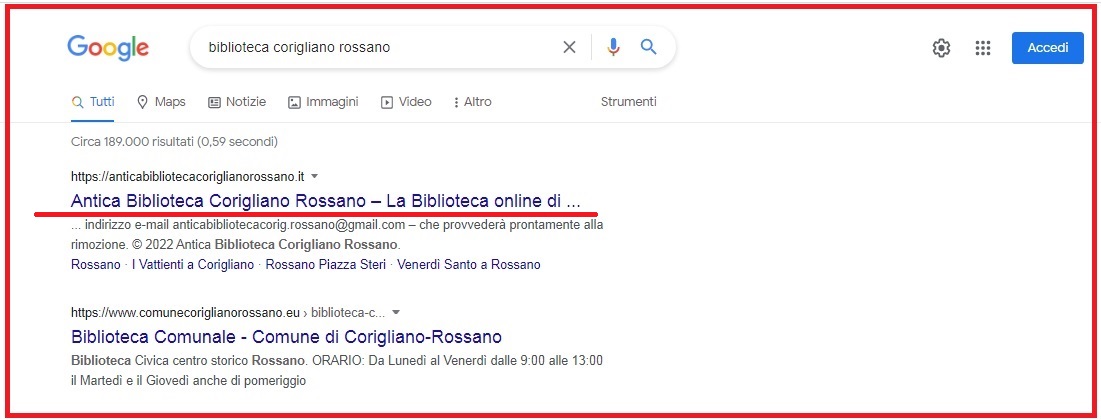Click the snippet Biblioteca Civica centro storico Rossano
Image resolution: width=1101 pixels, height=420 pixels.
pos(337,371)
